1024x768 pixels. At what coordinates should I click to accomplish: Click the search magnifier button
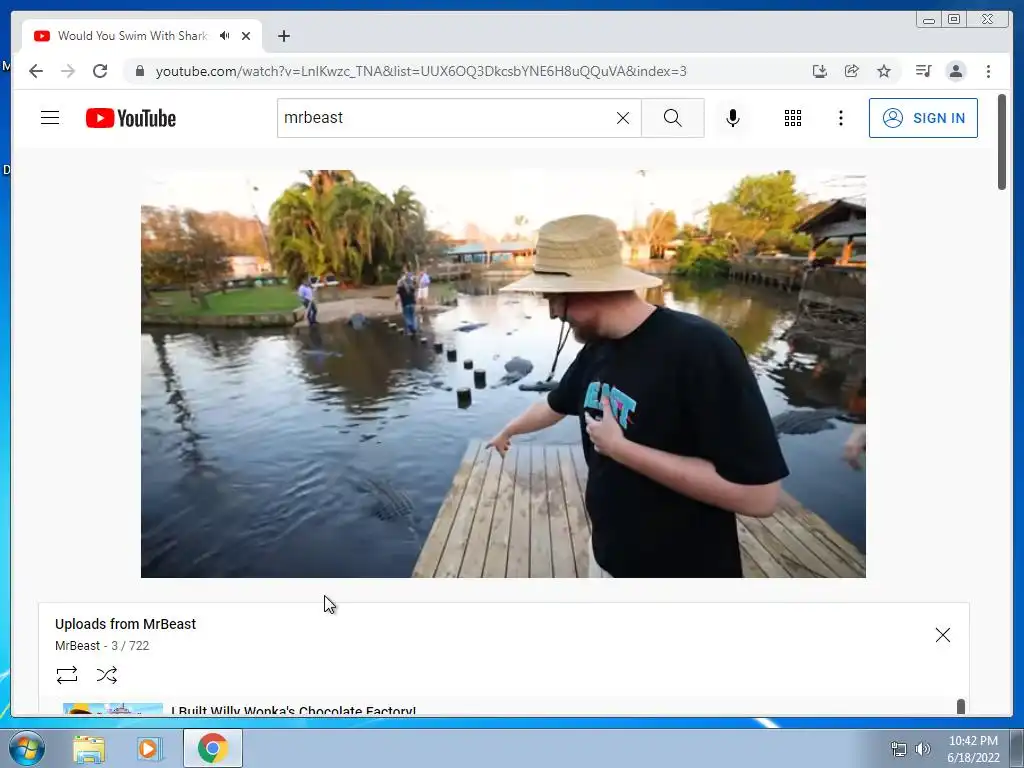673,118
